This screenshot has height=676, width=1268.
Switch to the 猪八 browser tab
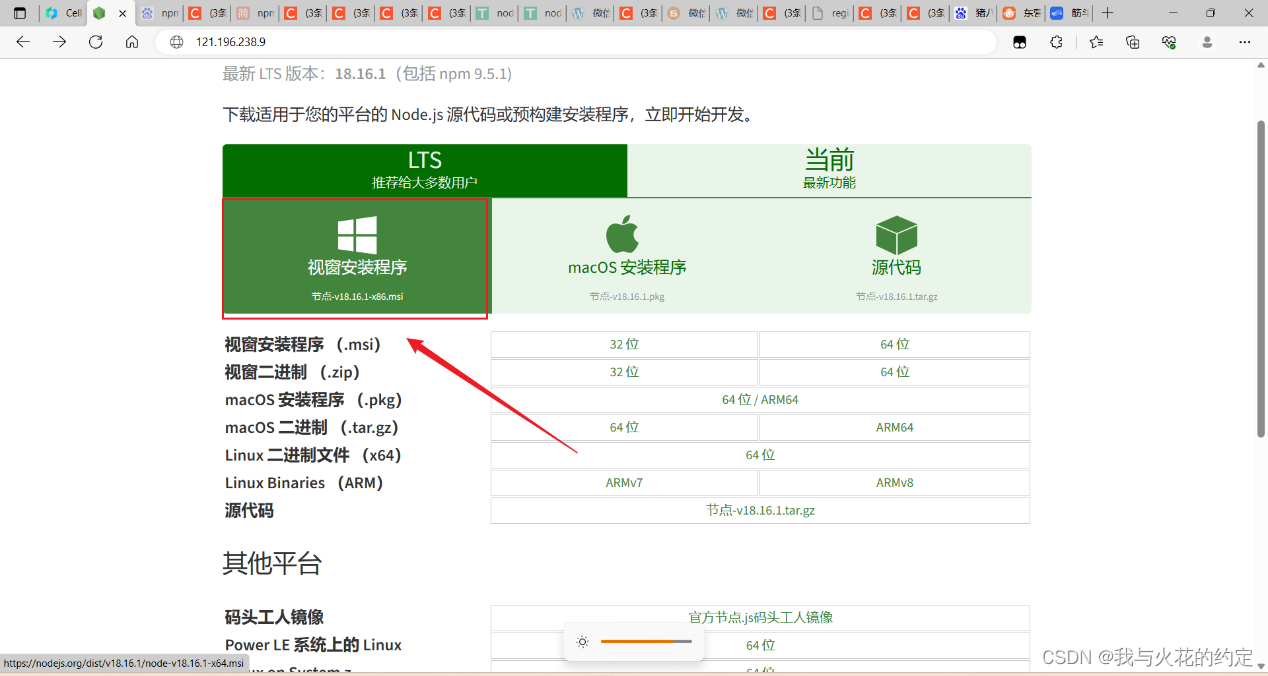[972, 13]
